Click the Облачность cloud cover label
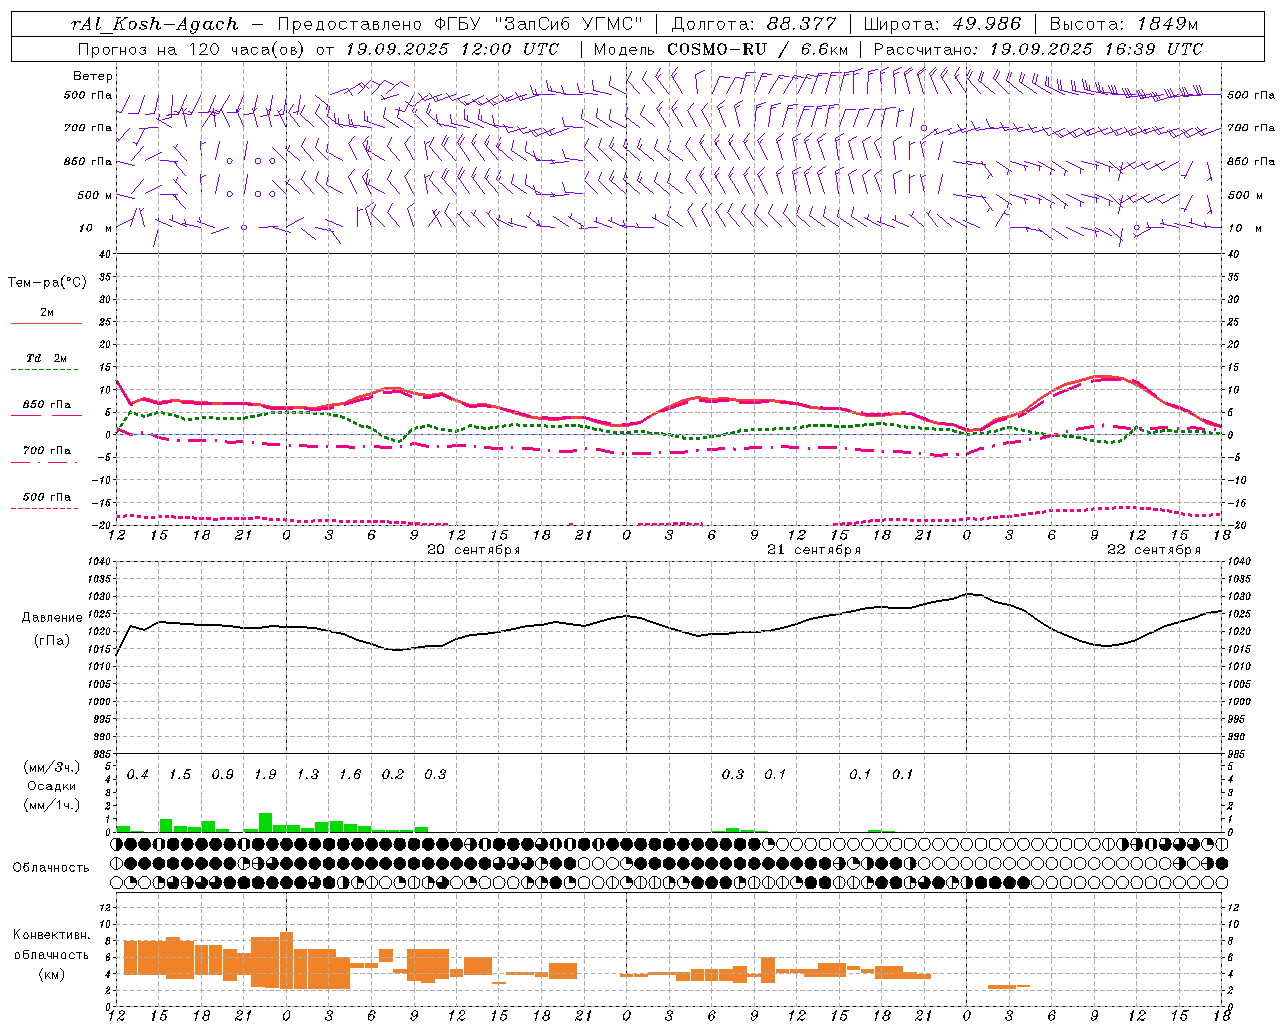 pos(51,868)
